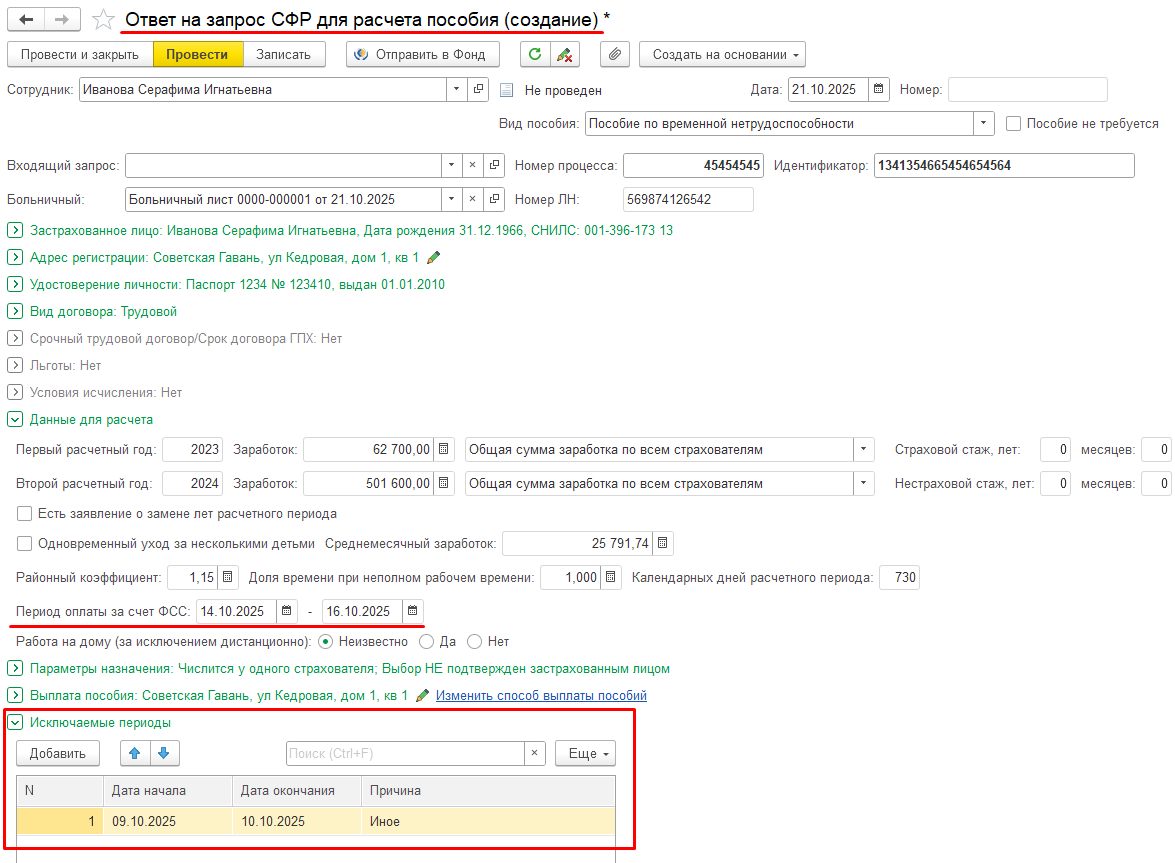
Task: Click the Записать button
Action: [x=284, y=55]
